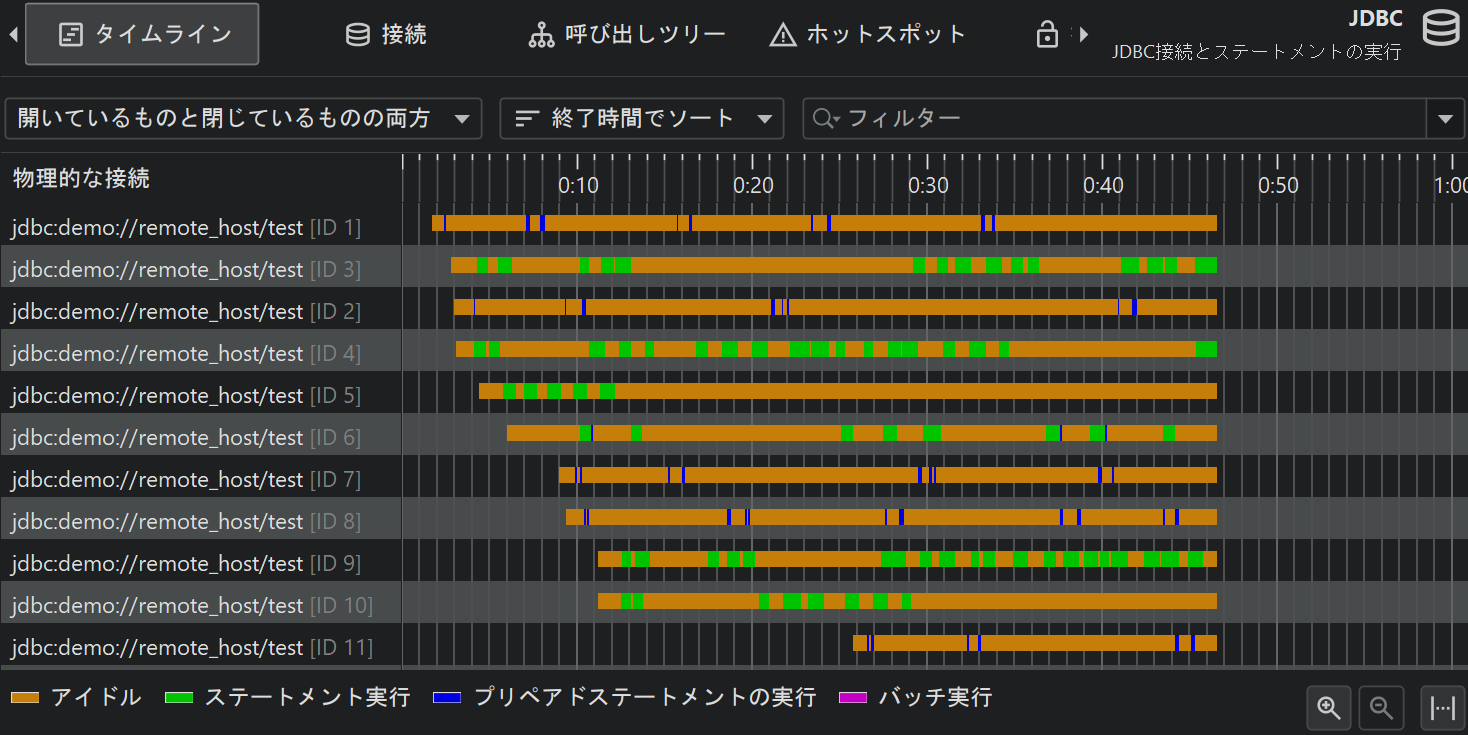The width and height of the screenshot is (1468, 735).
Task: Click the timeline bar for connection ID 10
Action: coord(907,601)
